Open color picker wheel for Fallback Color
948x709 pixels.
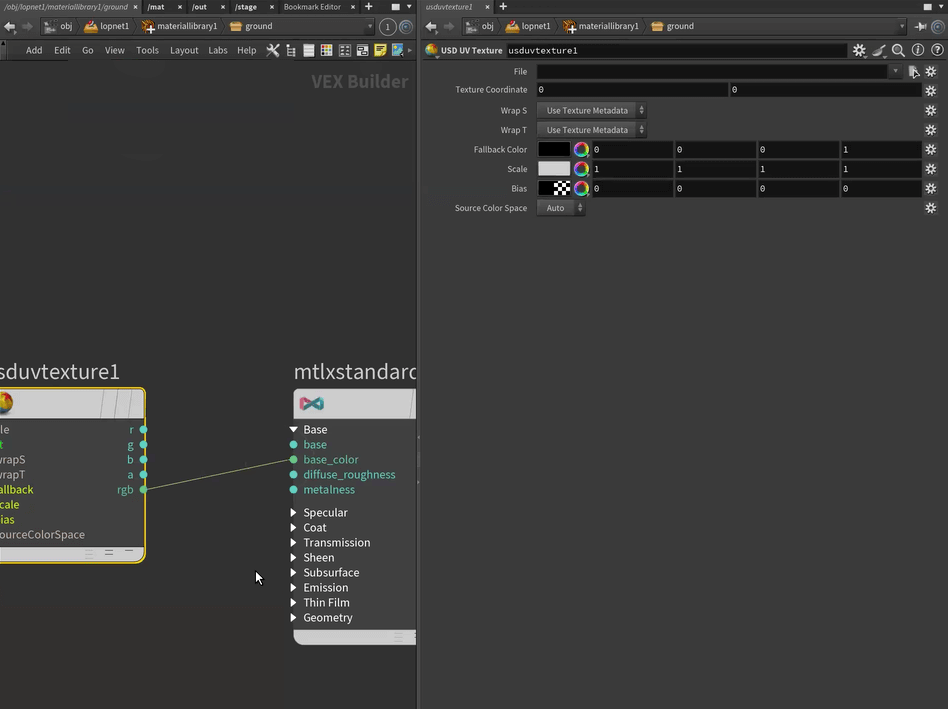[581, 150]
